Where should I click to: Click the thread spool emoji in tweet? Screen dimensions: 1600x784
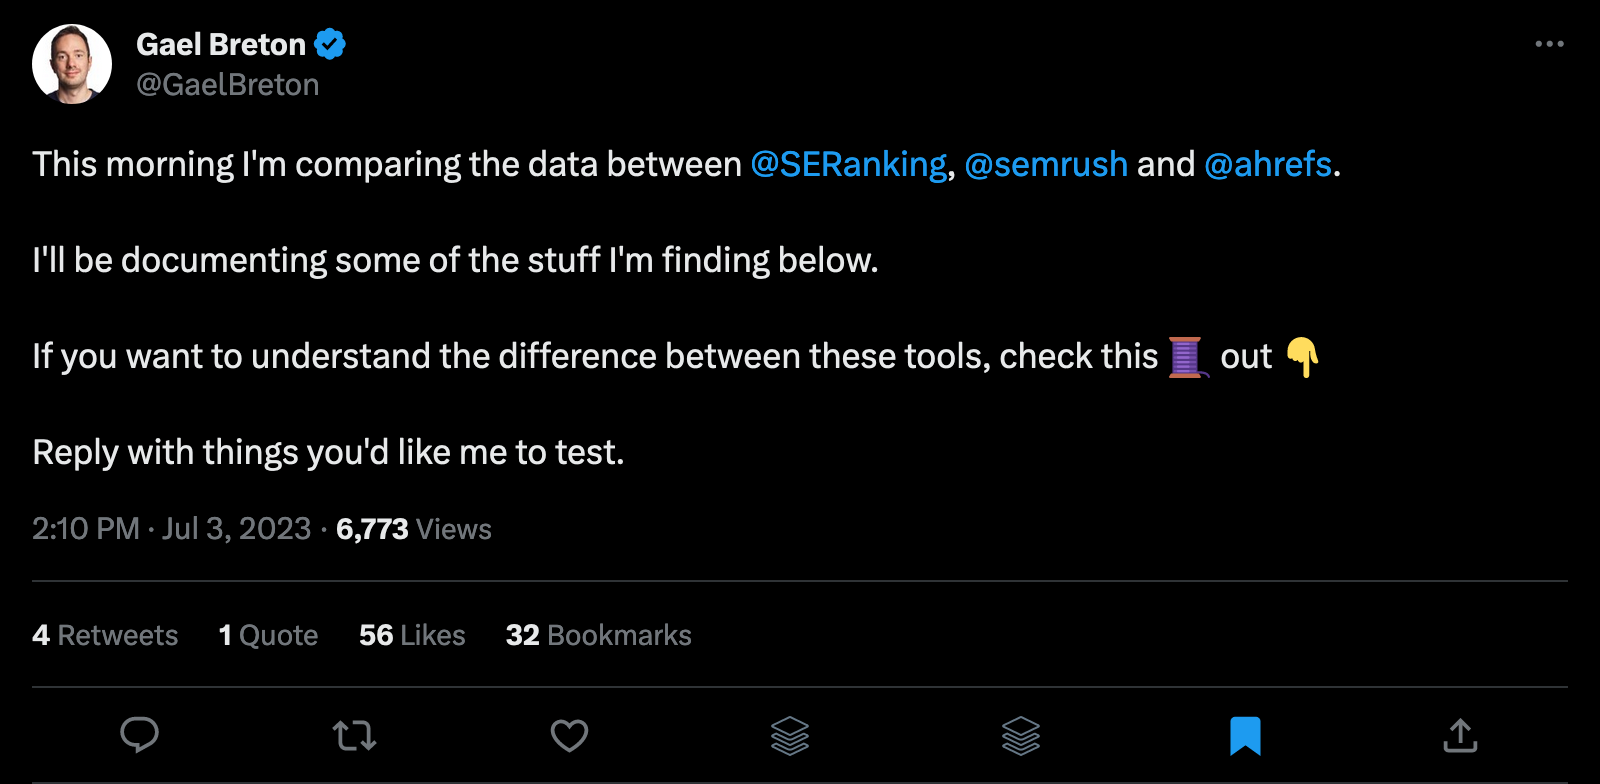coord(1186,357)
